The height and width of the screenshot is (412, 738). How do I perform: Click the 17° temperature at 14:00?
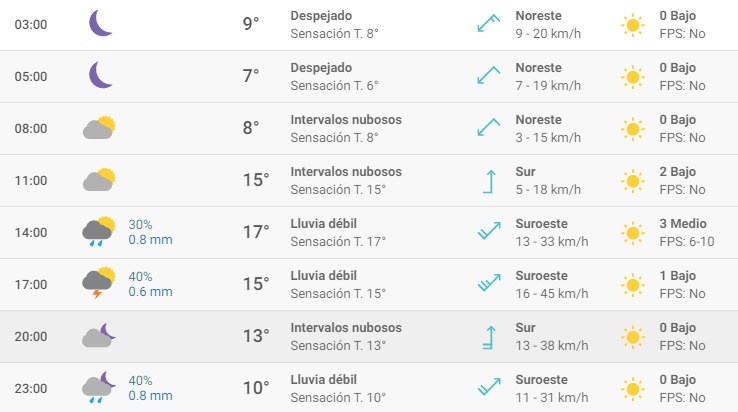pyautogui.click(x=256, y=232)
